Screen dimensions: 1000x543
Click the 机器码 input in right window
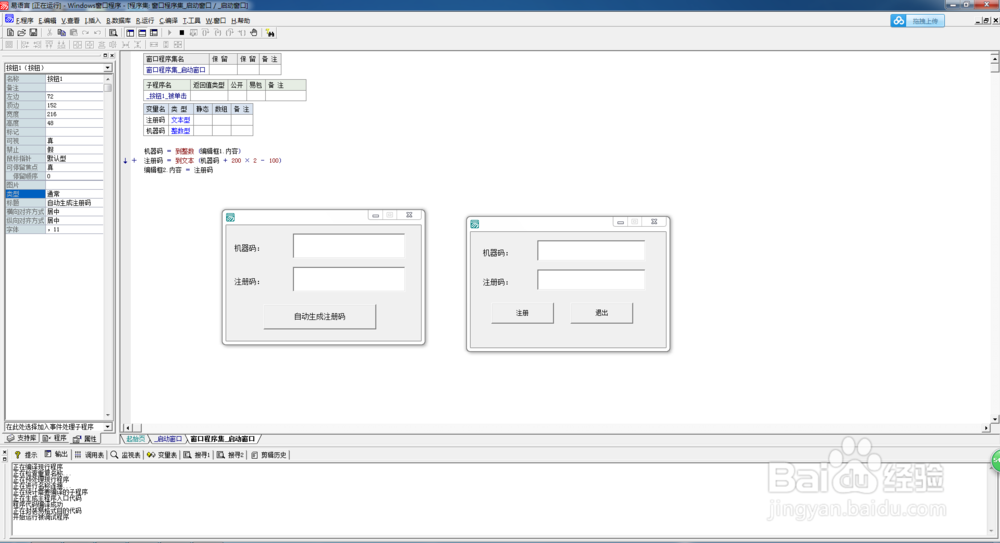pyautogui.click(x=591, y=250)
